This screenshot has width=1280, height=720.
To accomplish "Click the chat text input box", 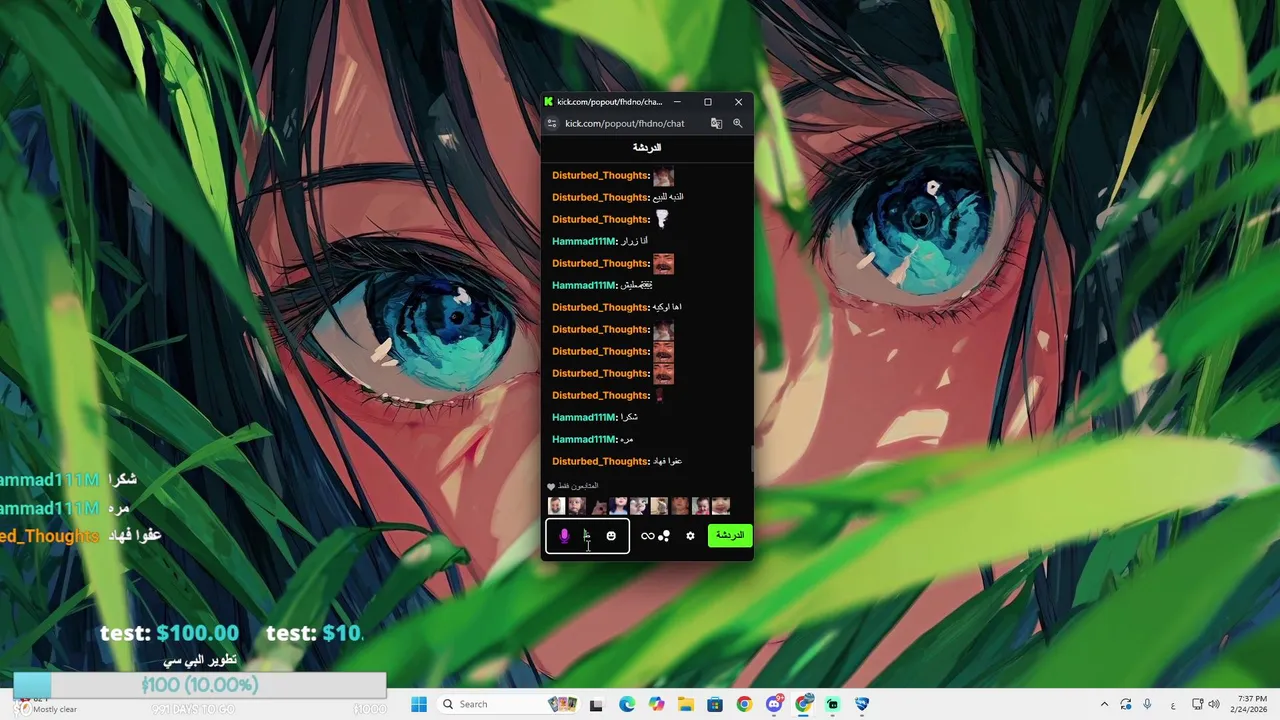I will [588, 536].
